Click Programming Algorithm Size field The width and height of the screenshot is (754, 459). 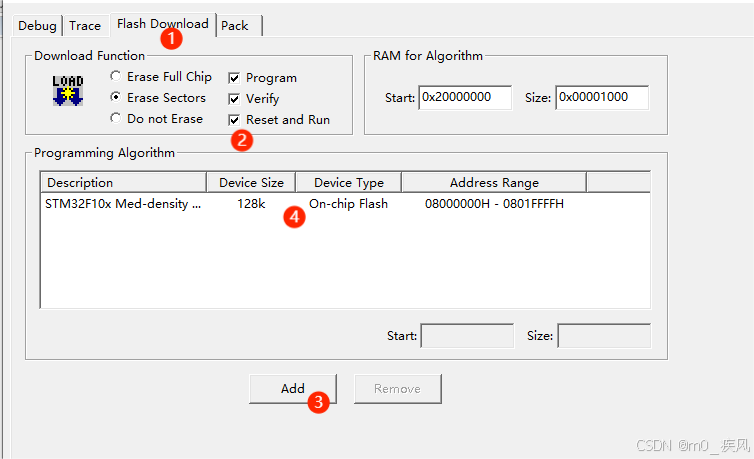(604, 335)
